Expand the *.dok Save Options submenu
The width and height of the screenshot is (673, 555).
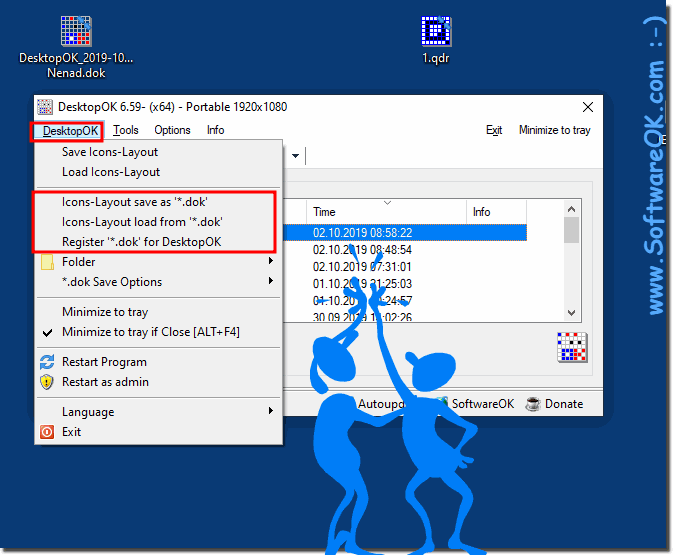point(271,281)
